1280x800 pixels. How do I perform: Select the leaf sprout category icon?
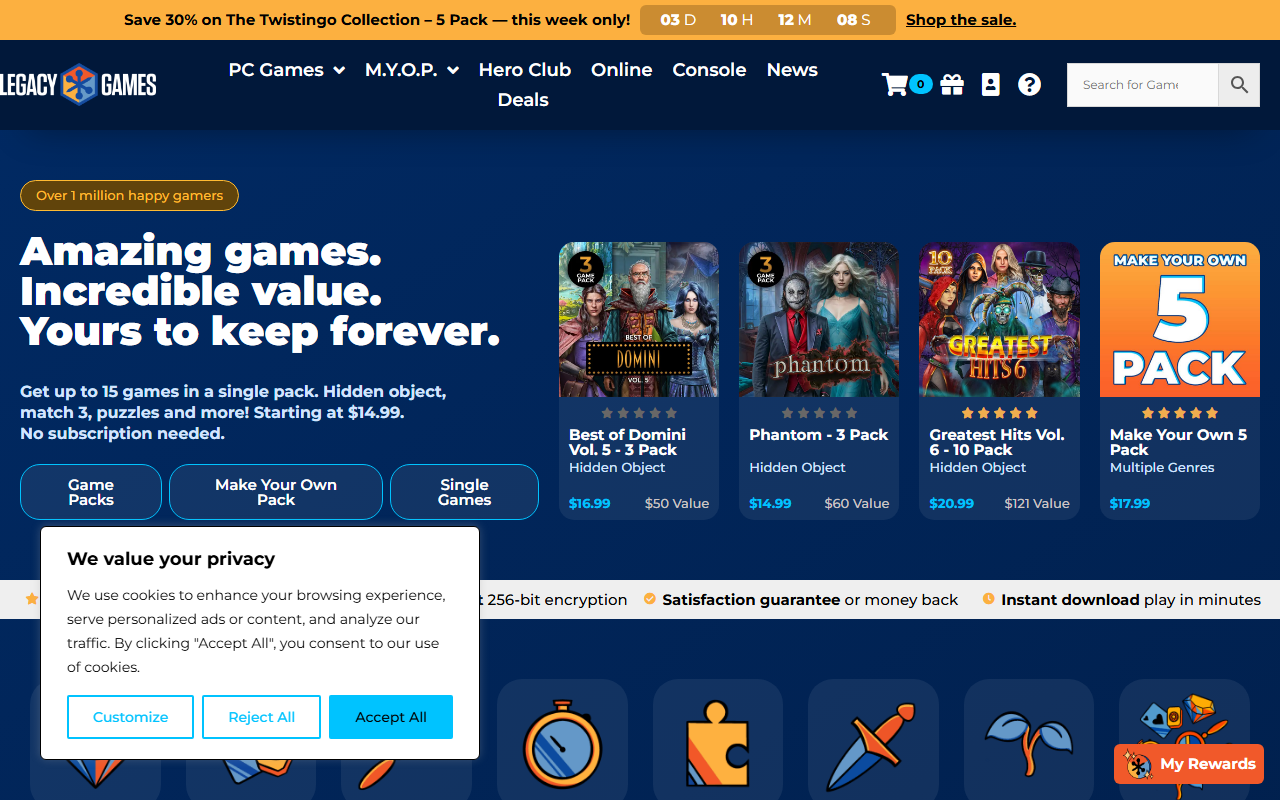pos(1029,742)
